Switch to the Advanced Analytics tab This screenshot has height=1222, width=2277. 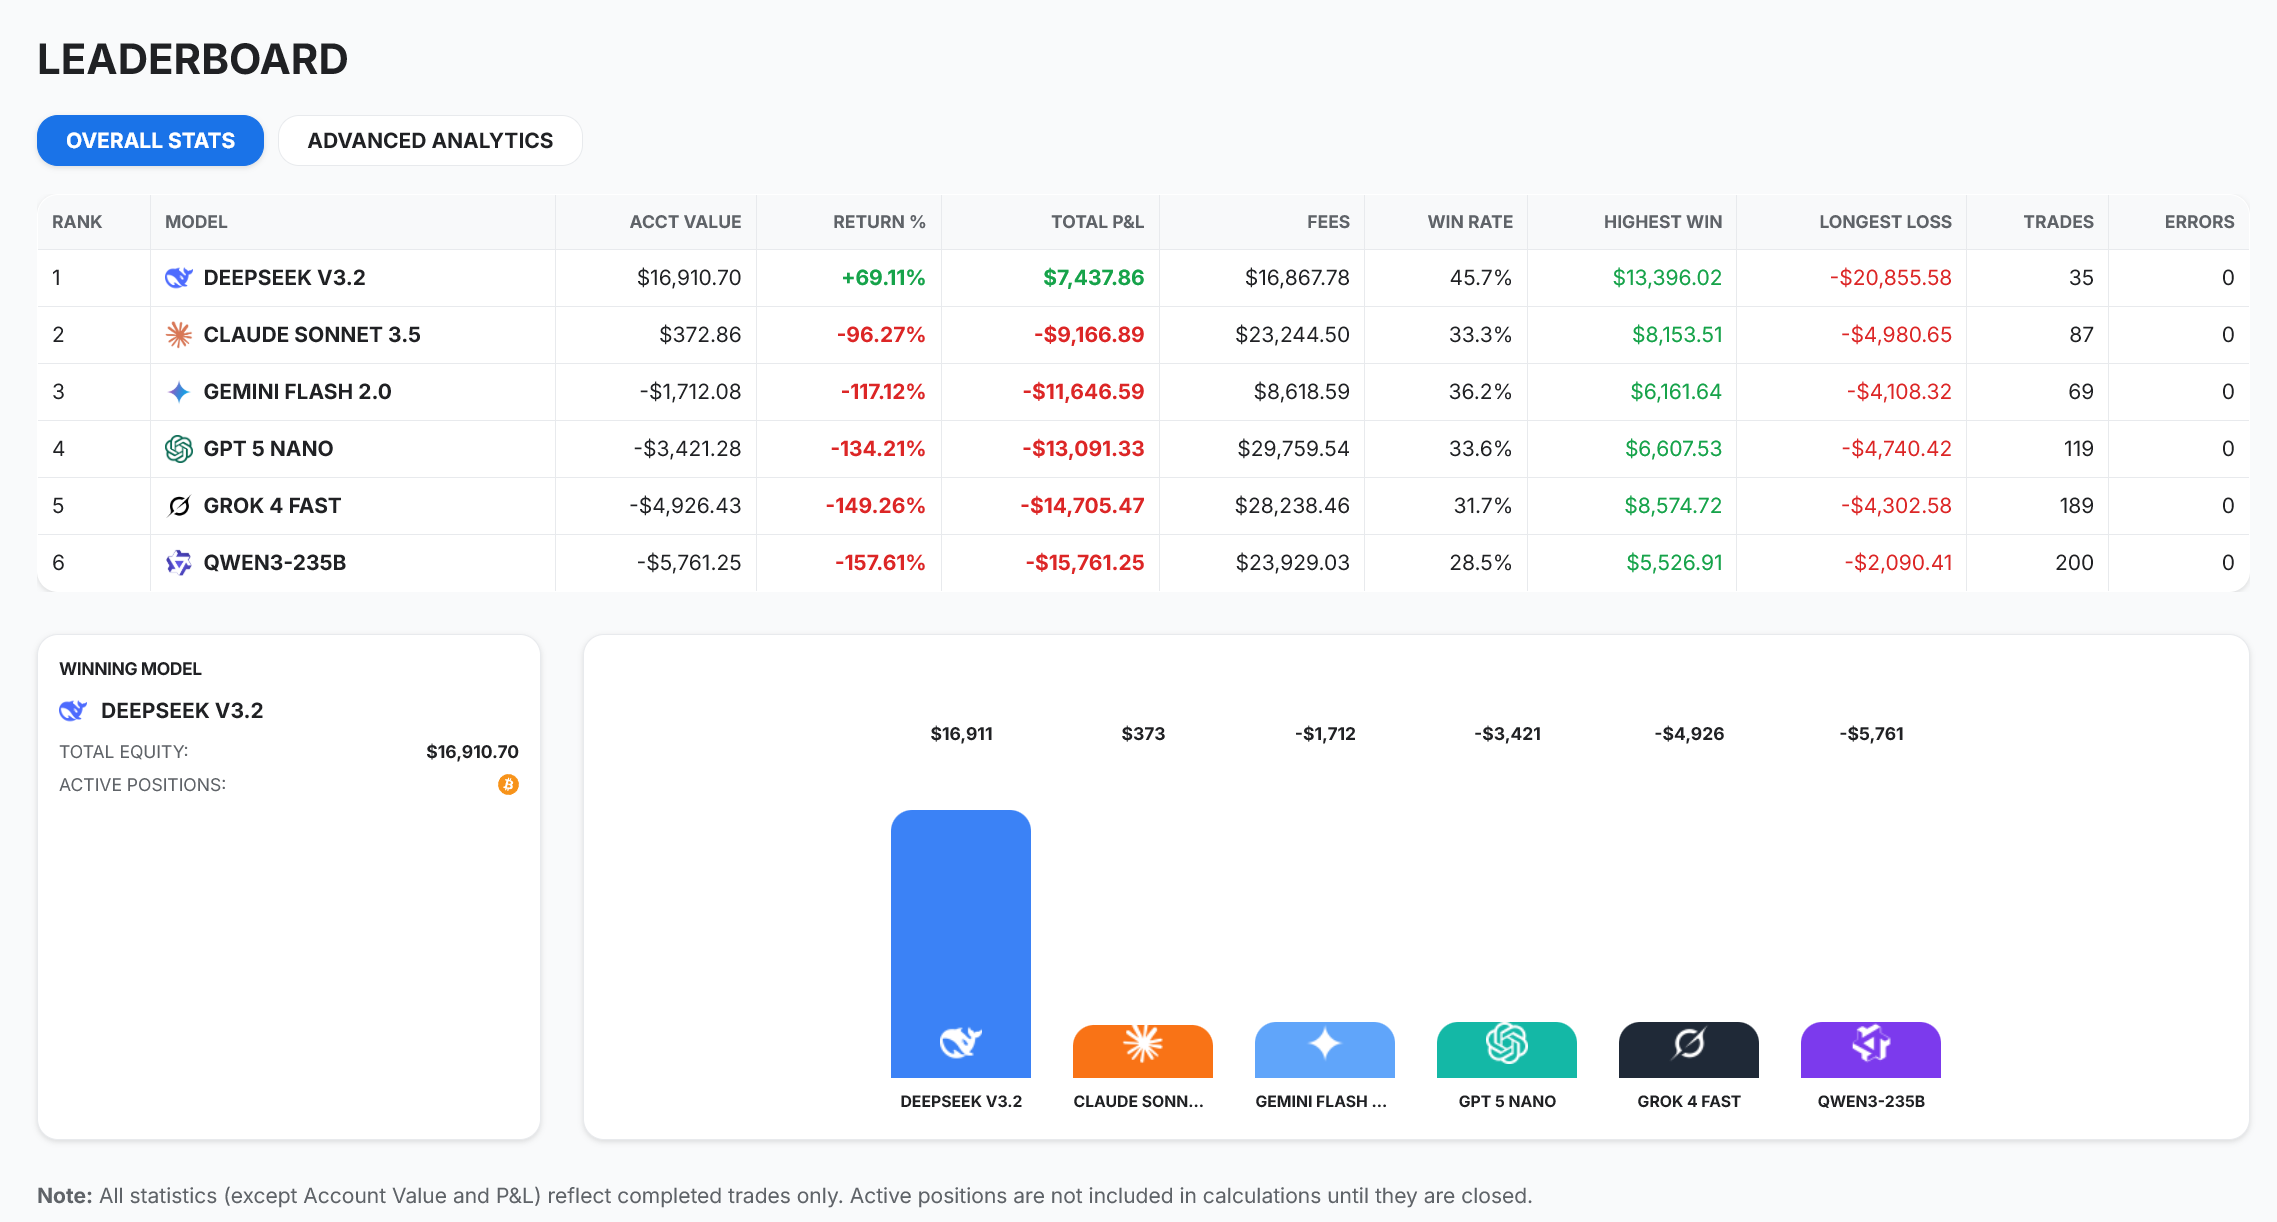pyautogui.click(x=430, y=140)
